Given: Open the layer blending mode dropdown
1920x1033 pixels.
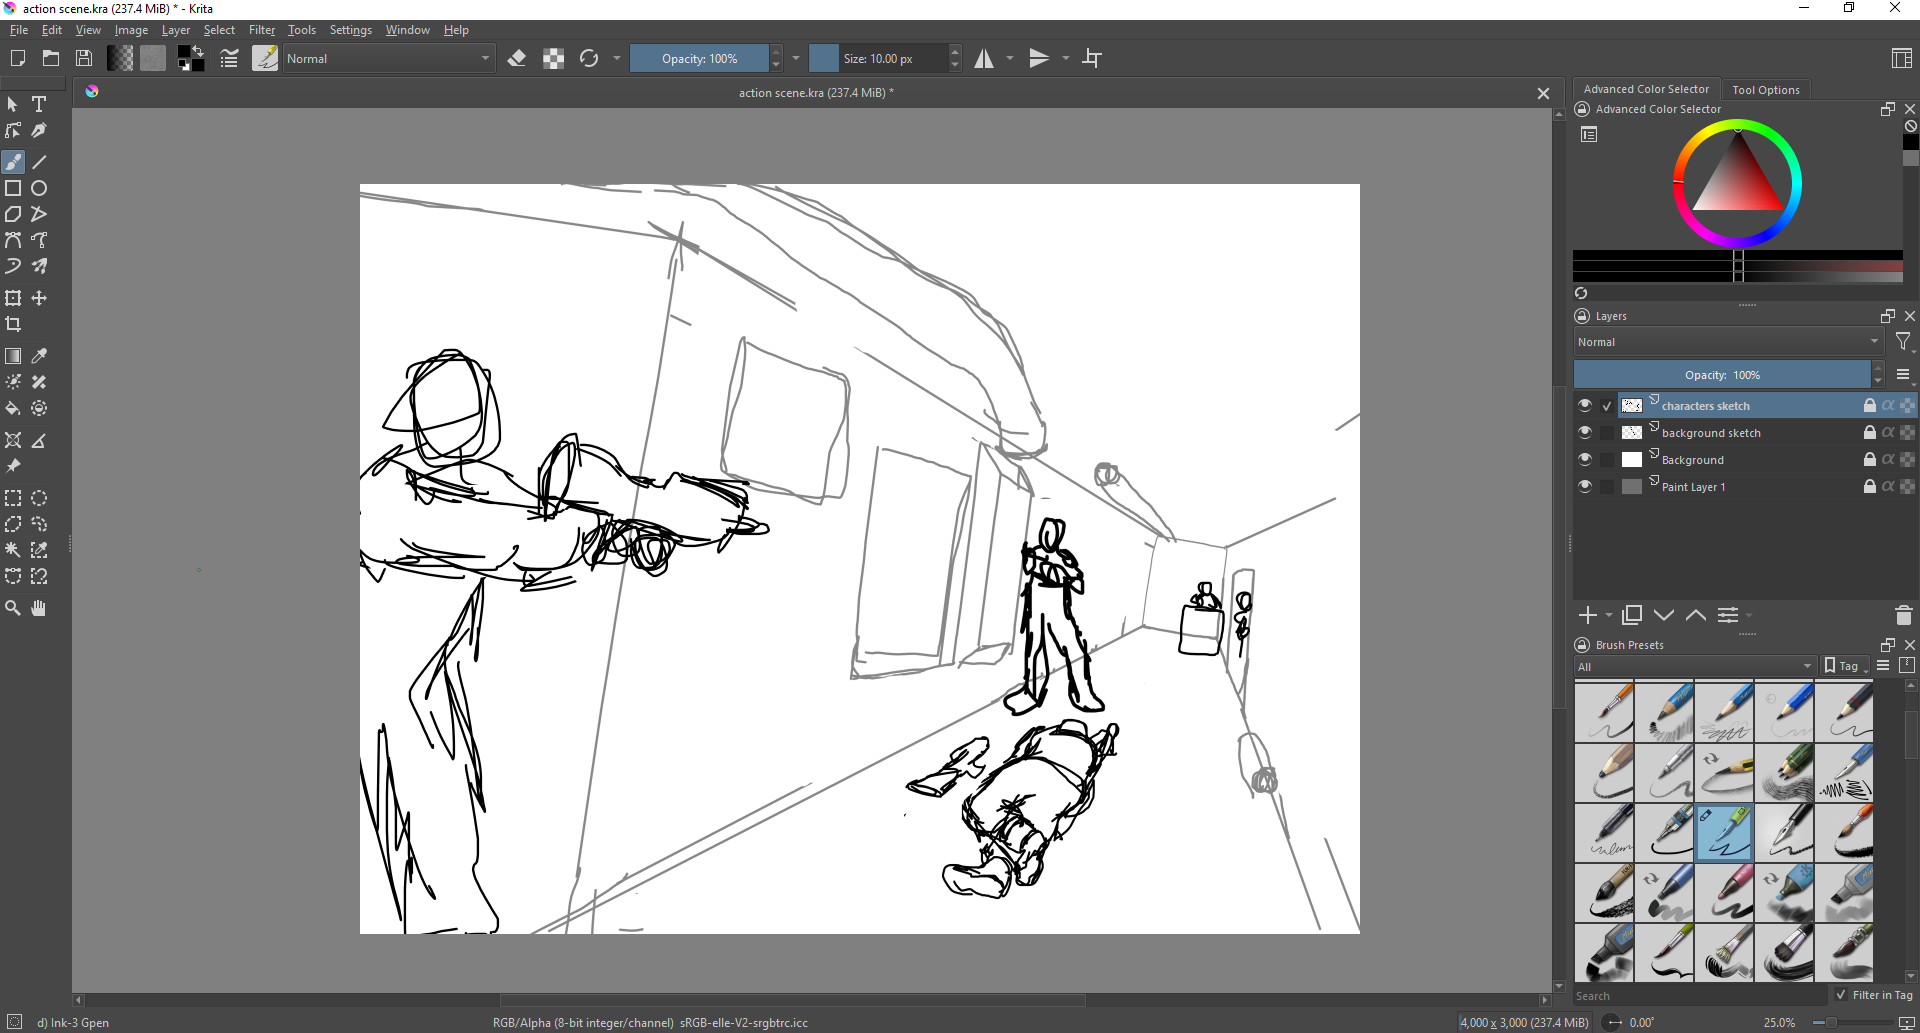Looking at the screenshot, I should (x=1729, y=342).
